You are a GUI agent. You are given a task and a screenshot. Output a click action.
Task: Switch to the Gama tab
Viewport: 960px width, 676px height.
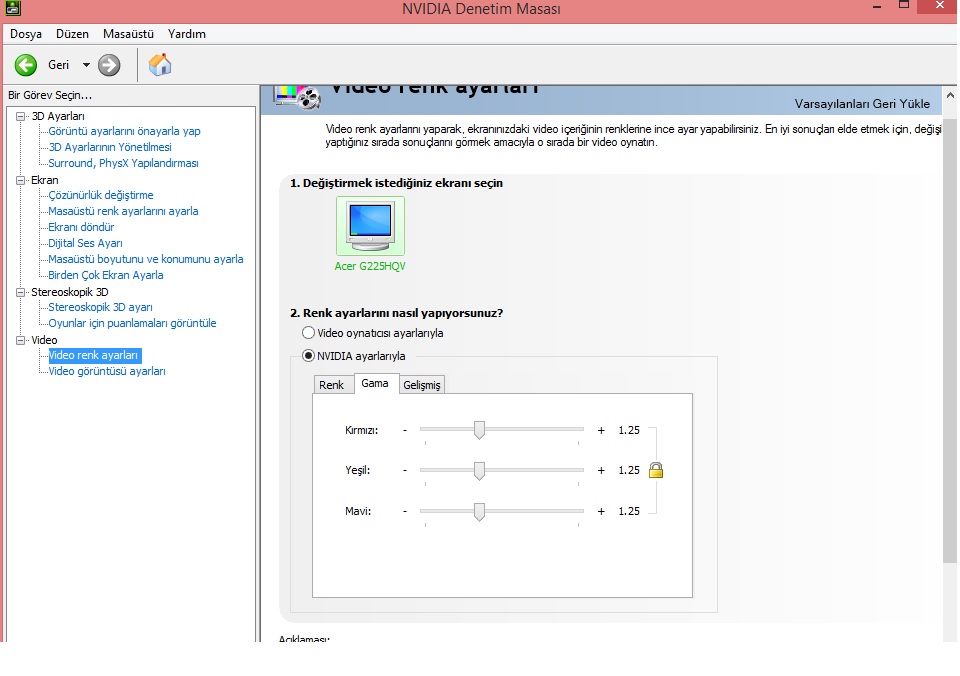pyautogui.click(x=375, y=383)
